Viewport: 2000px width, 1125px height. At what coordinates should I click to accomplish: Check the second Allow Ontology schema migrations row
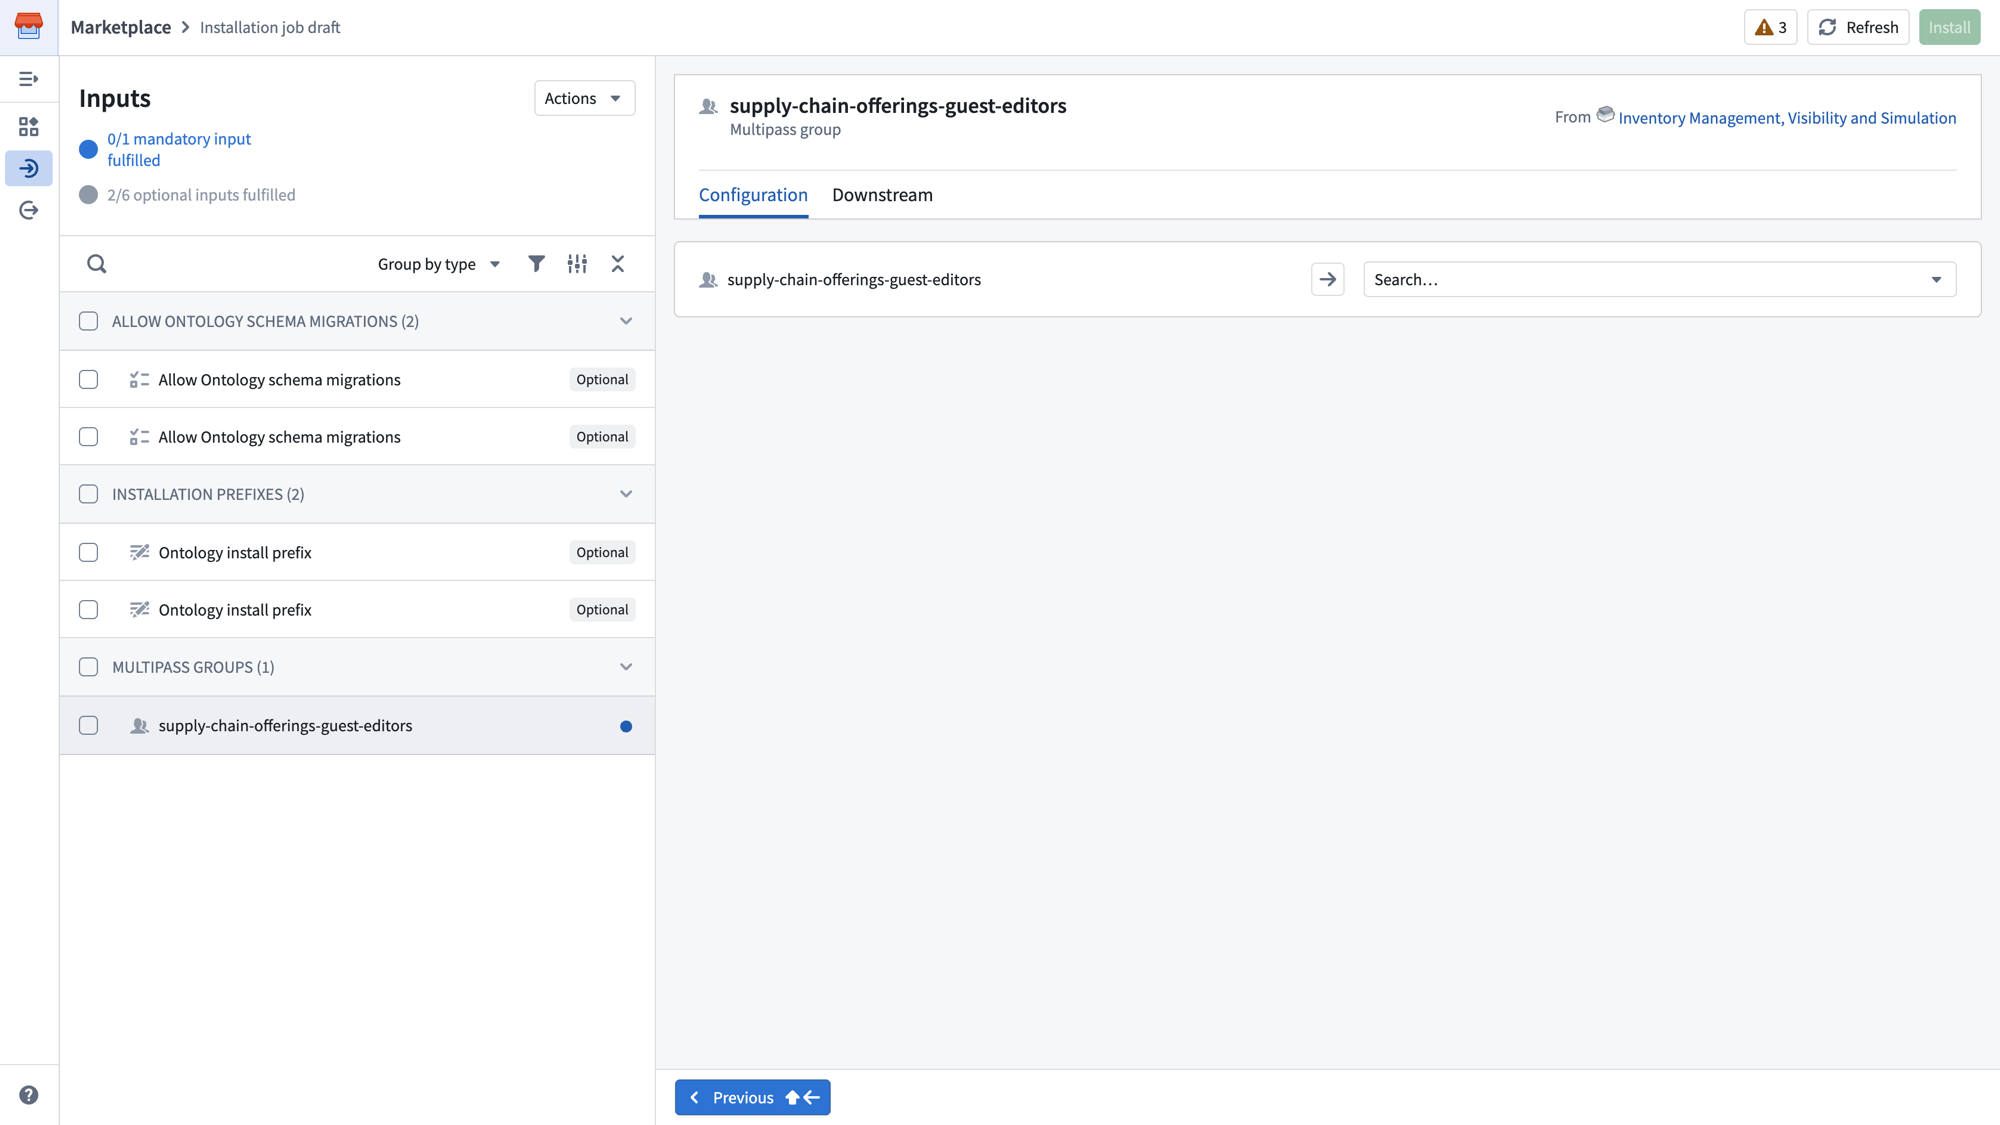pyautogui.click(x=89, y=437)
